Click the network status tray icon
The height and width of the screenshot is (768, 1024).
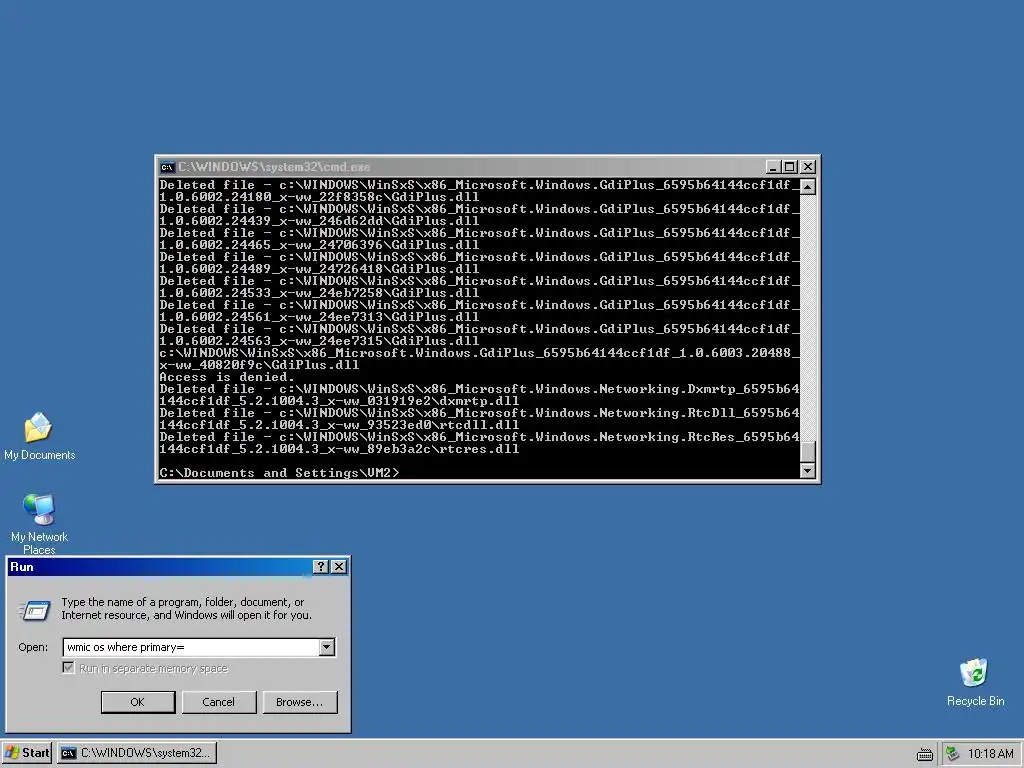[x=953, y=754]
